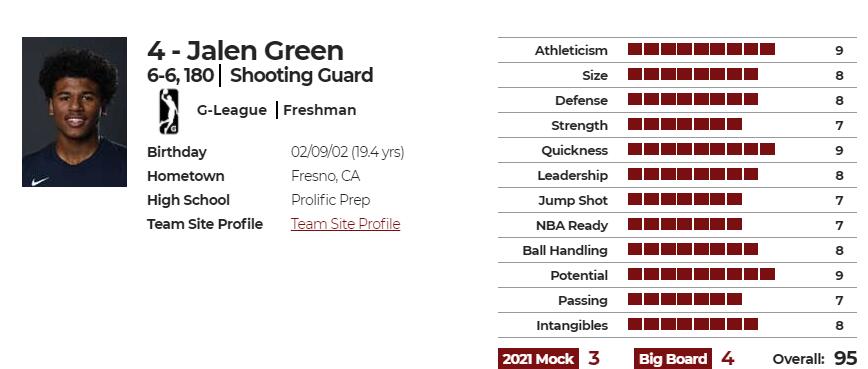Click the Defense rating bar
The image size is (868, 369).
pyautogui.click(x=693, y=99)
